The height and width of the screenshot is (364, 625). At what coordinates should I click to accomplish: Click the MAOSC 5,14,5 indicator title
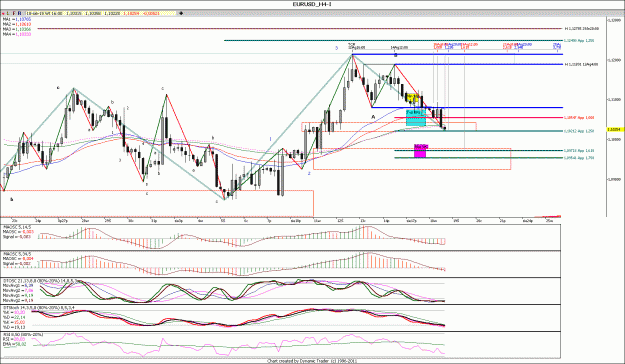point(17,227)
